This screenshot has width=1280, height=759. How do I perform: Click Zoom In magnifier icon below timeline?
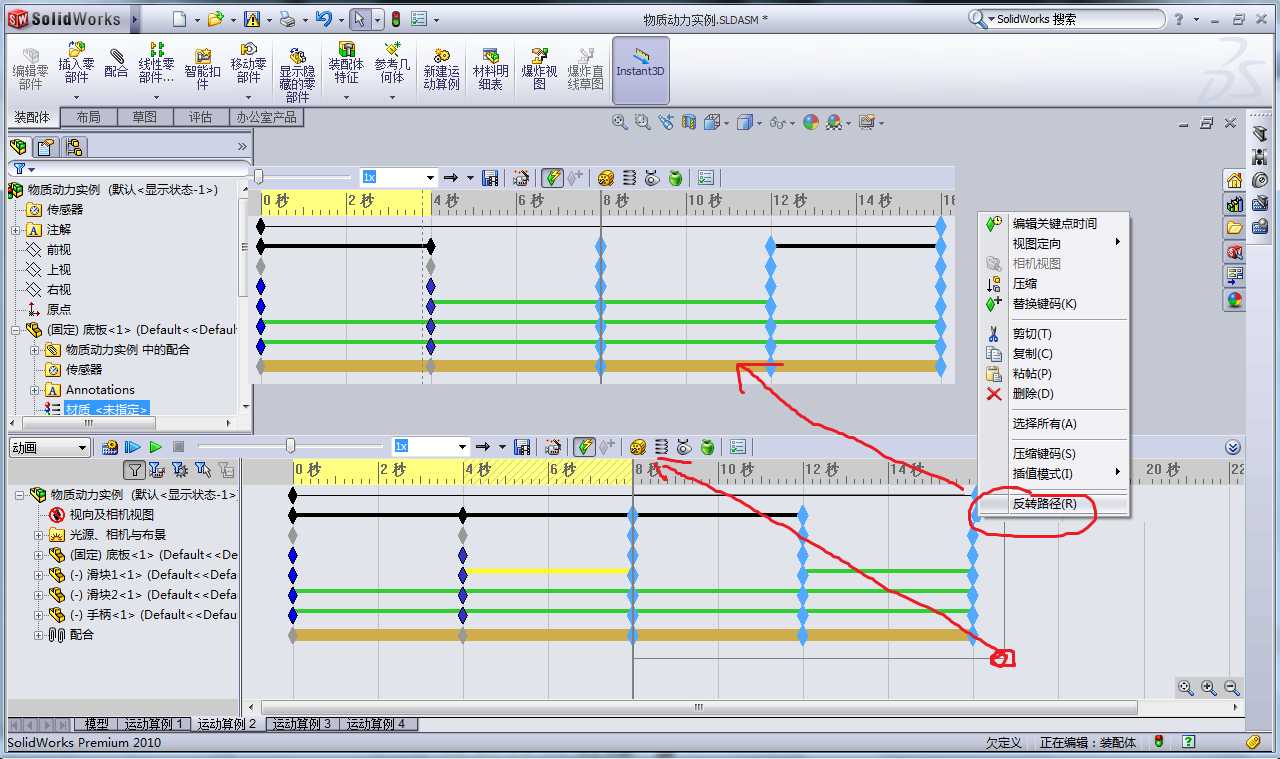[x=1209, y=687]
